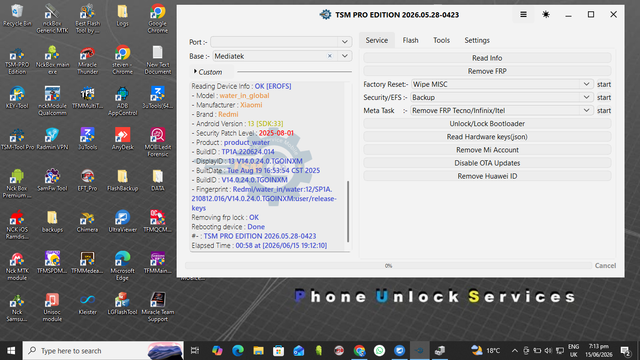Open the KEY-Tool desktop shortcut
This screenshot has width=640, height=360.
click(17, 98)
